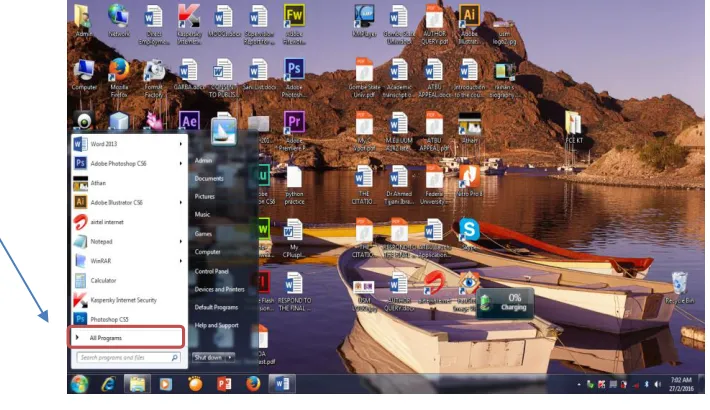Open the Mozilla Firefox desktop shortcut
710x410 pixels.
[119, 78]
